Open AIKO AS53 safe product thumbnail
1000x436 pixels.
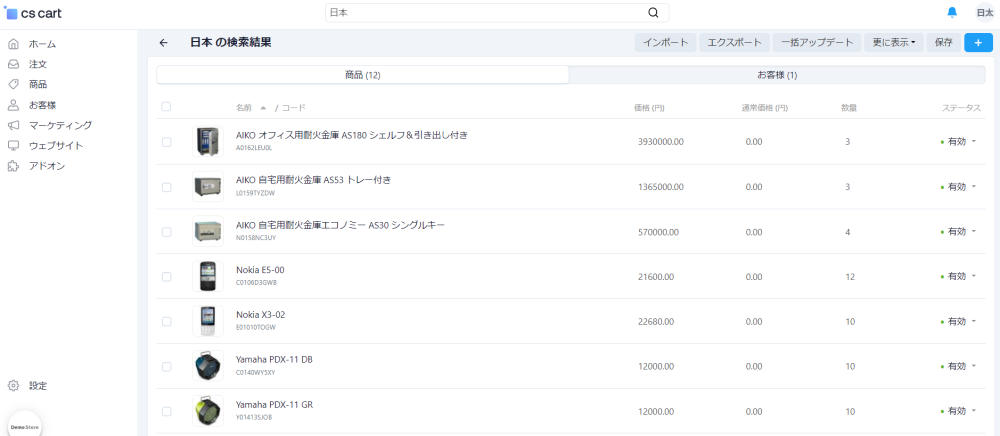[208, 187]
